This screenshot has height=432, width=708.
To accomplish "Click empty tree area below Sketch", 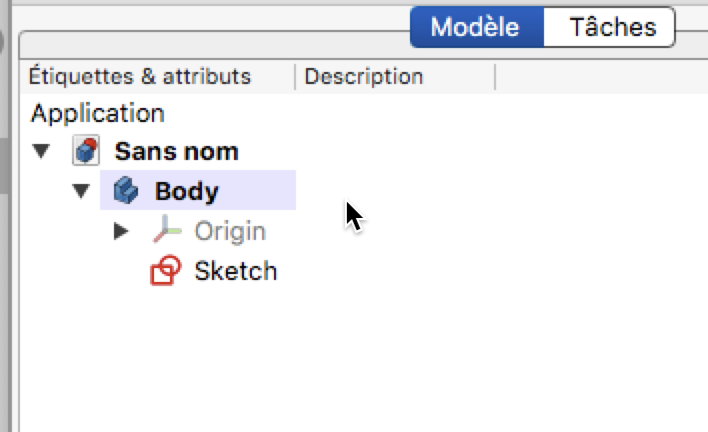I will (361, 357).
